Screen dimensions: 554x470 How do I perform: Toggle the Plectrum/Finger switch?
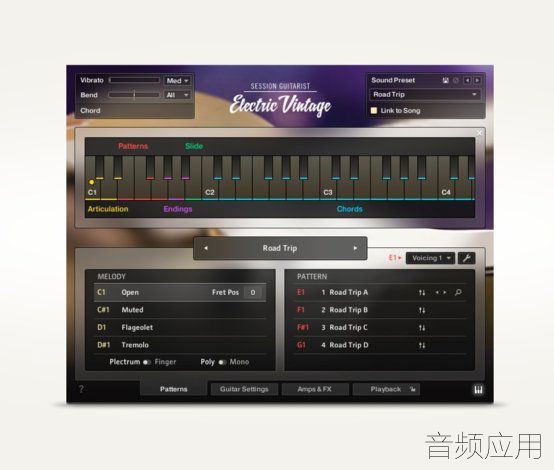(x=147, y=362)
